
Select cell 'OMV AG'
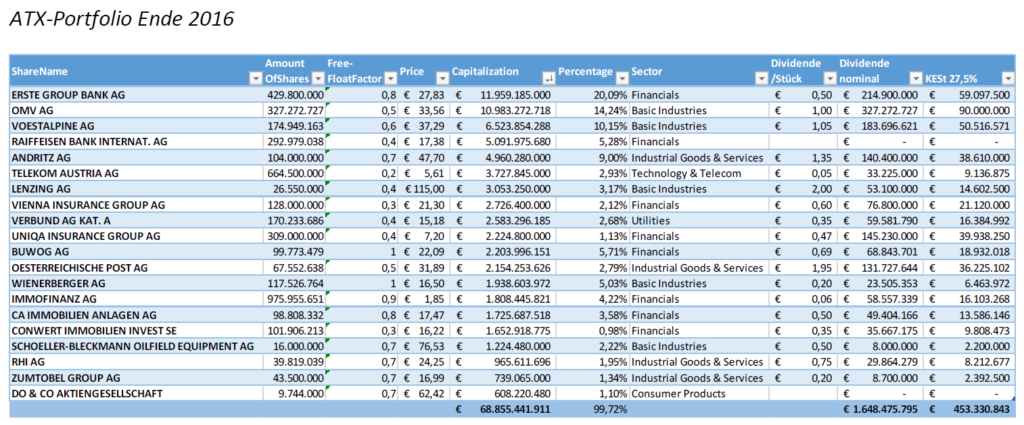click(136, 110)
